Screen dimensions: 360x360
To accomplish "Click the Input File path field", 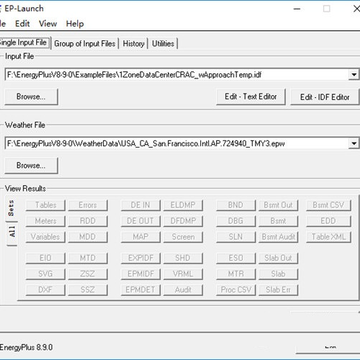I will pyautogui.click(x=177, y=75).
